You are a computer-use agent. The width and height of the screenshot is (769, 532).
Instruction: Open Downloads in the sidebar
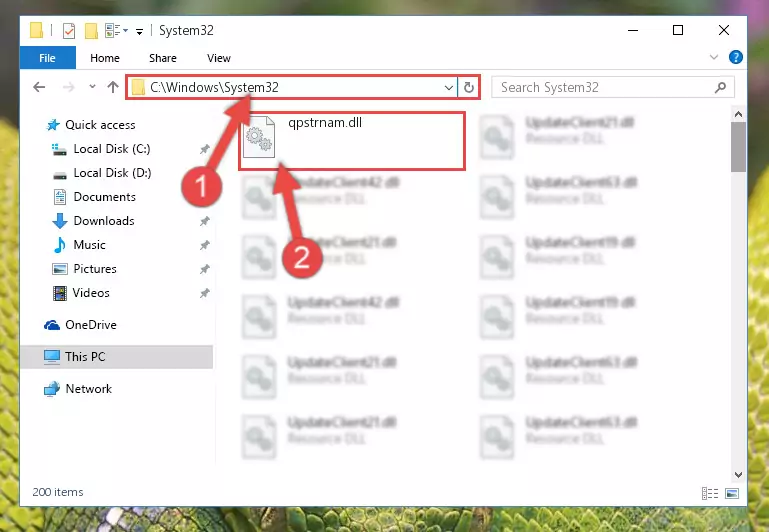[103, 221]
